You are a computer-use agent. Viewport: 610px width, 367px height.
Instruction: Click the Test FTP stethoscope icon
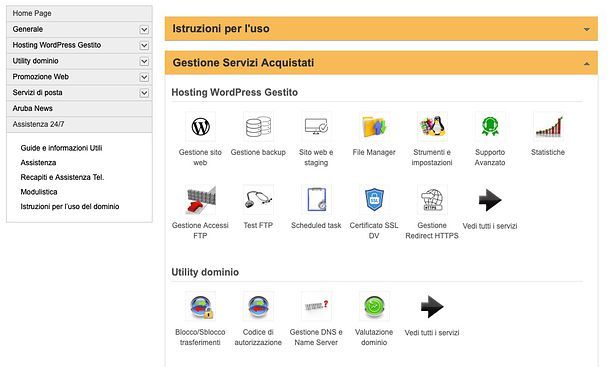258,200
